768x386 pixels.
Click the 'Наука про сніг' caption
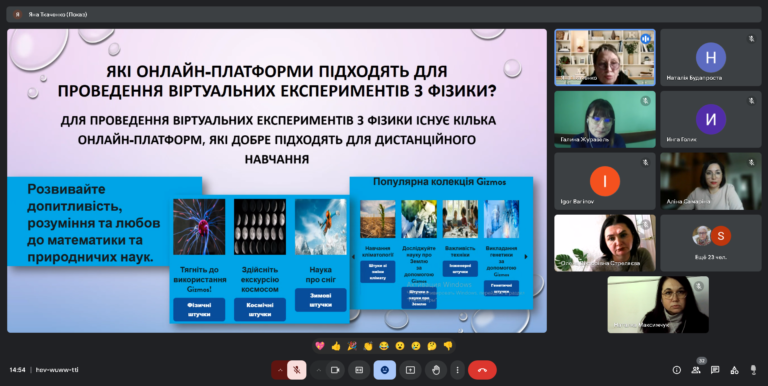click(320, 275)
